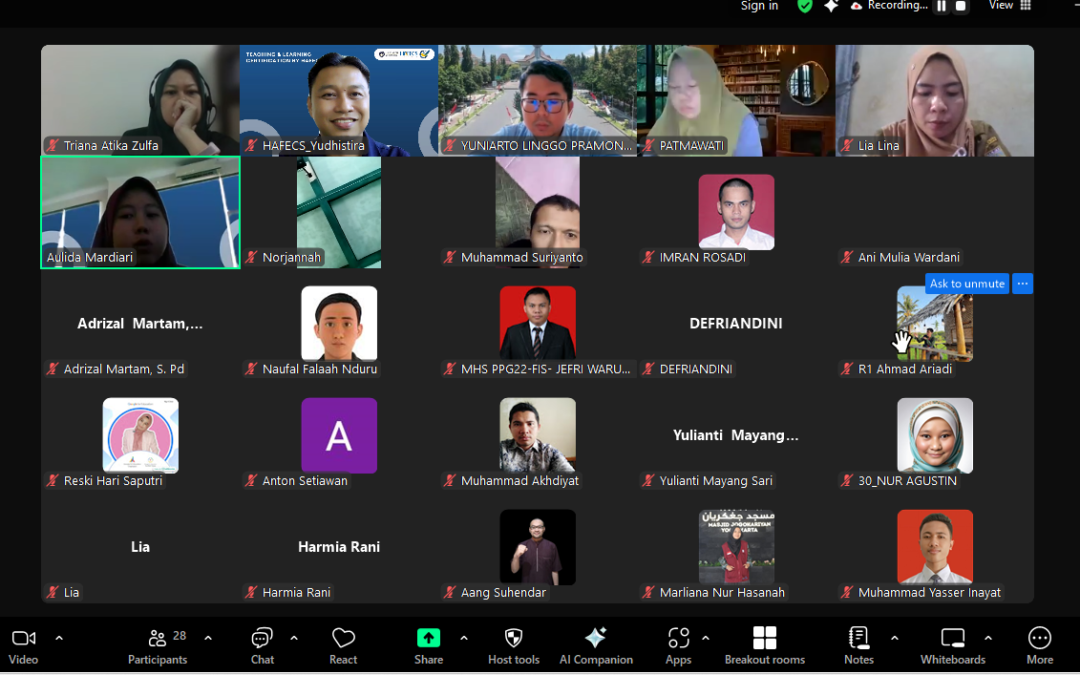Stop the recording
Viewport: 1080px width, 675px height.
(961, 6)
